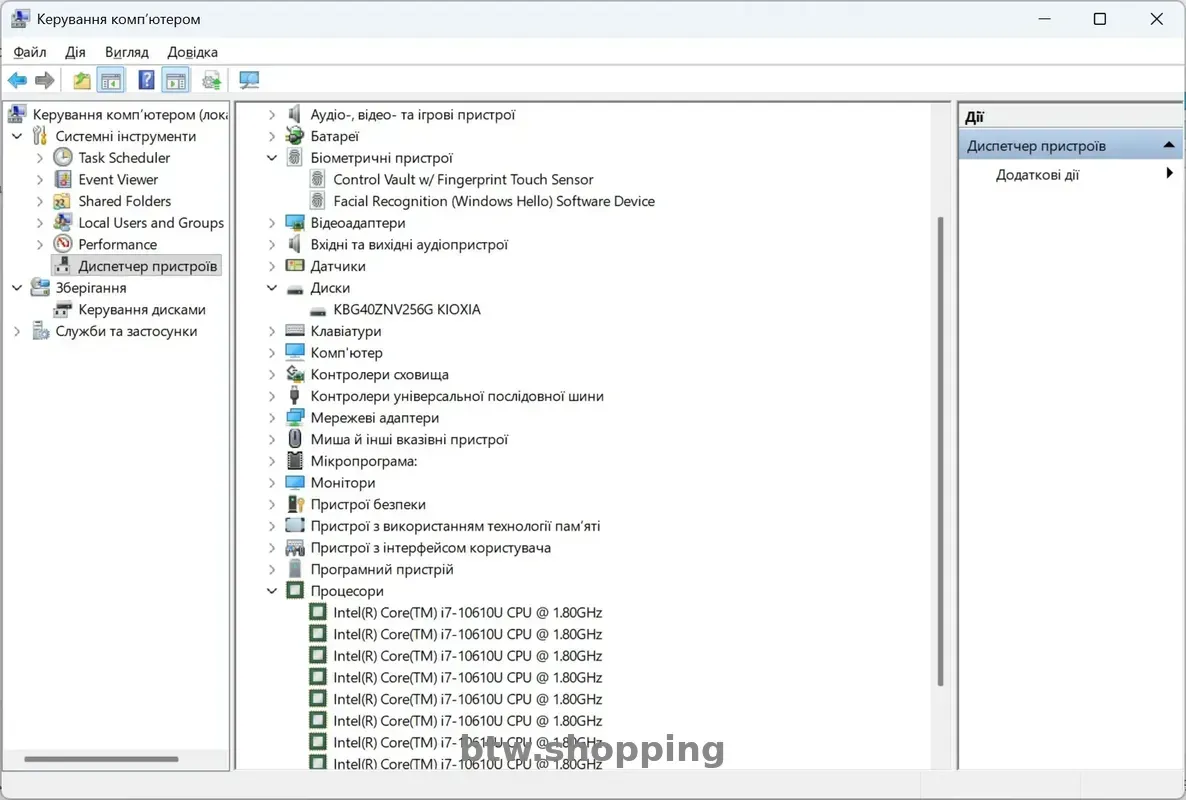
Task: Open the Вигляд menu
Action: click(126, 52)
